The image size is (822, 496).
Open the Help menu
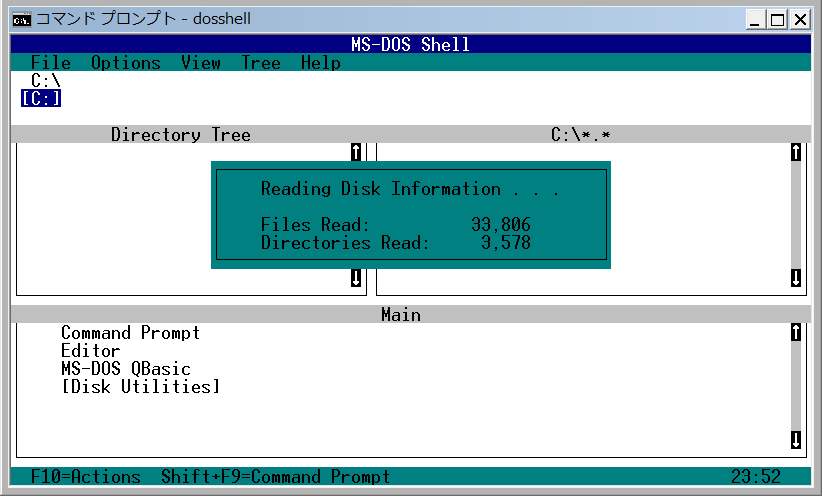click(x=321, y=62)
